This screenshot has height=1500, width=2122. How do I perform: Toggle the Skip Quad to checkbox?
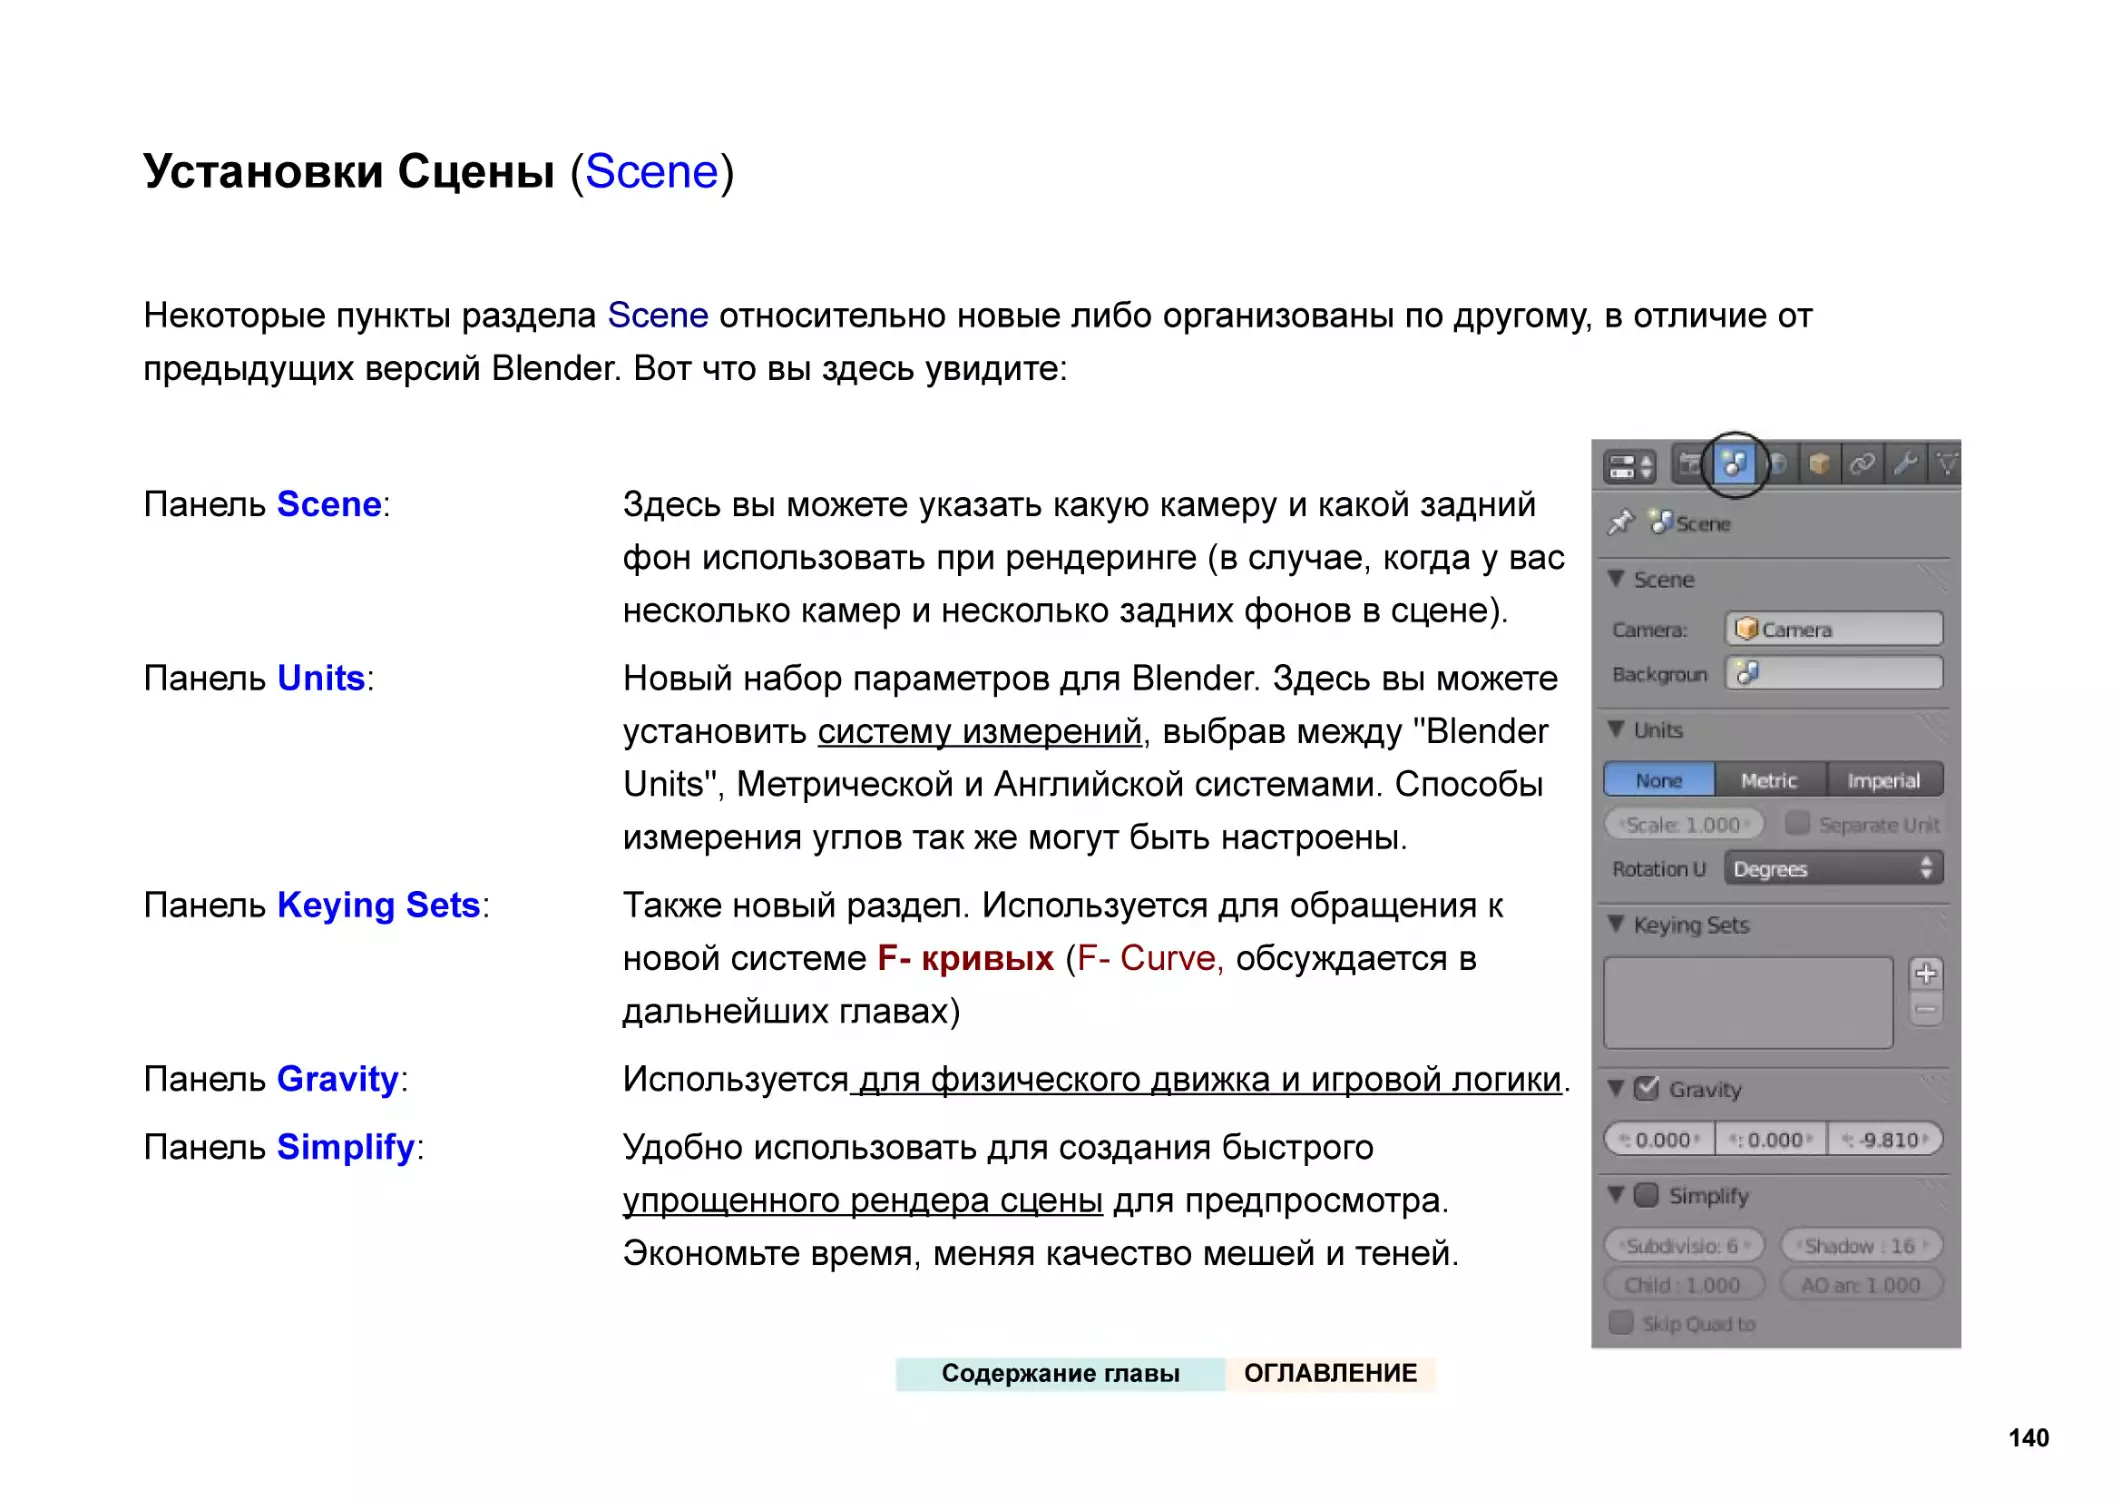click(x=1621, y=1323)
